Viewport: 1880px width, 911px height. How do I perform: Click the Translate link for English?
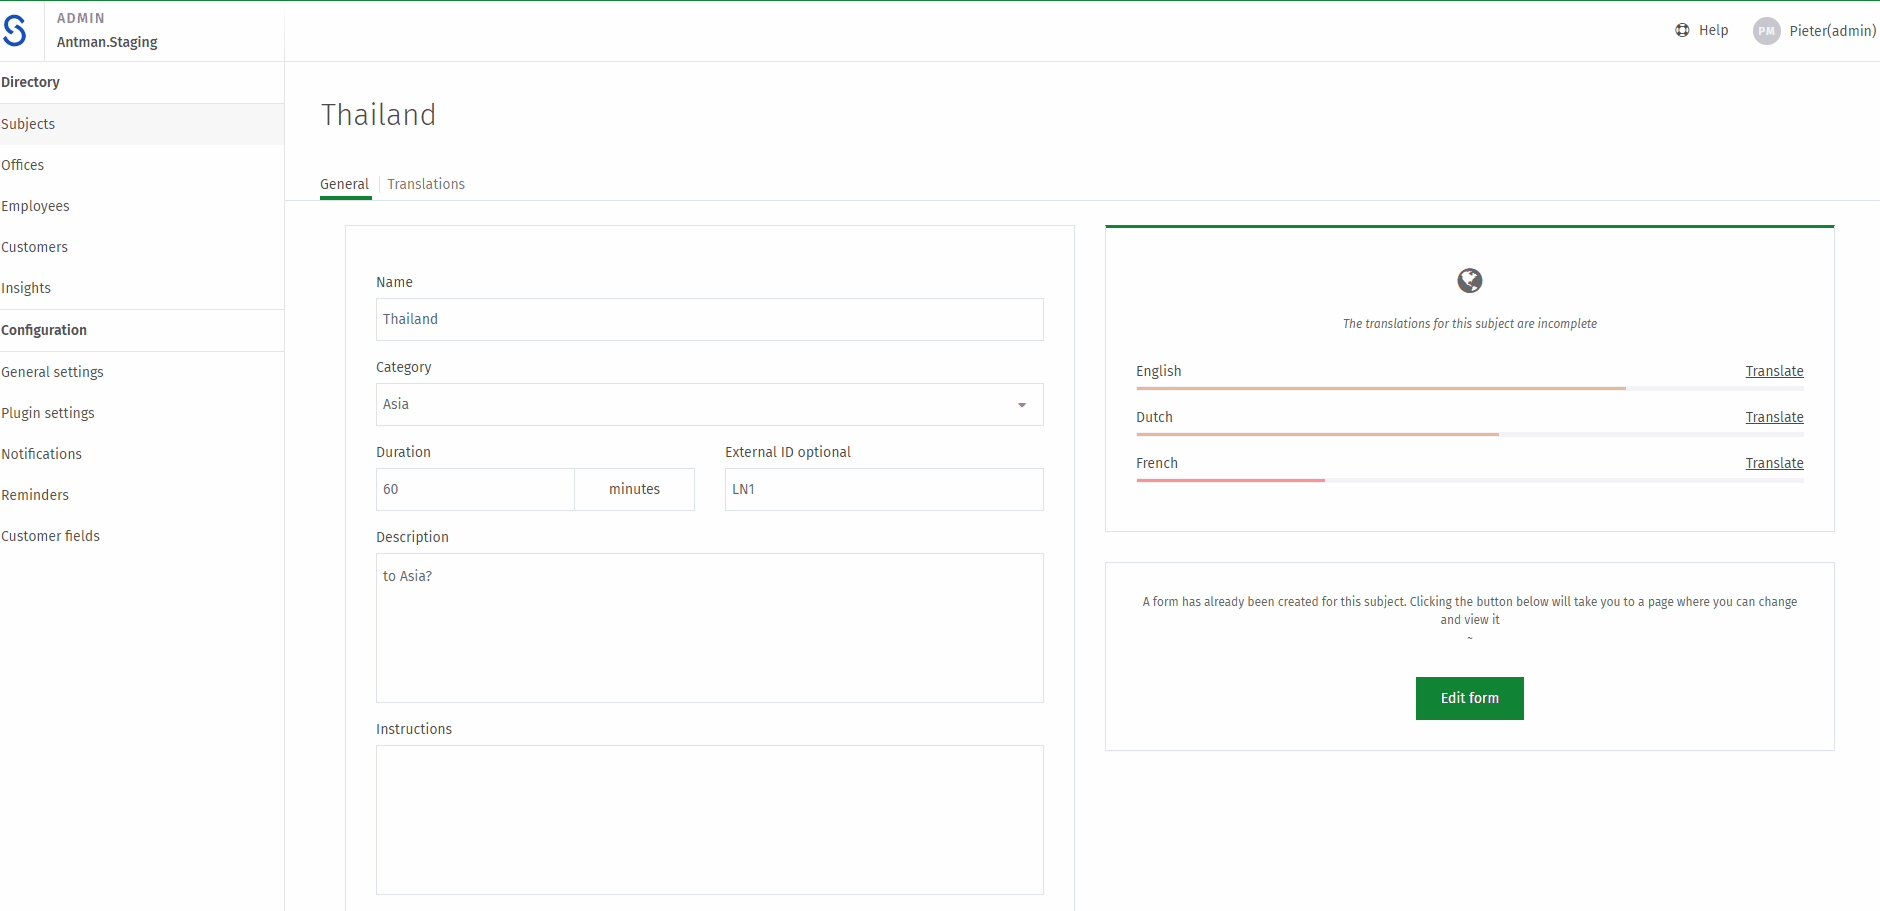[x=1774, y=371]
